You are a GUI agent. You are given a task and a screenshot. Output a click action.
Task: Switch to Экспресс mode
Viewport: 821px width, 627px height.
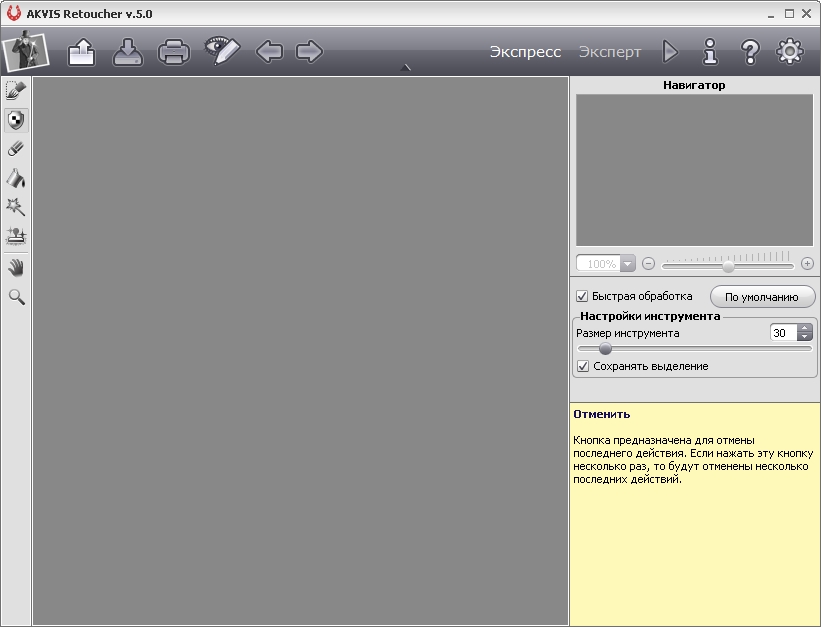[x=525, y=52]
